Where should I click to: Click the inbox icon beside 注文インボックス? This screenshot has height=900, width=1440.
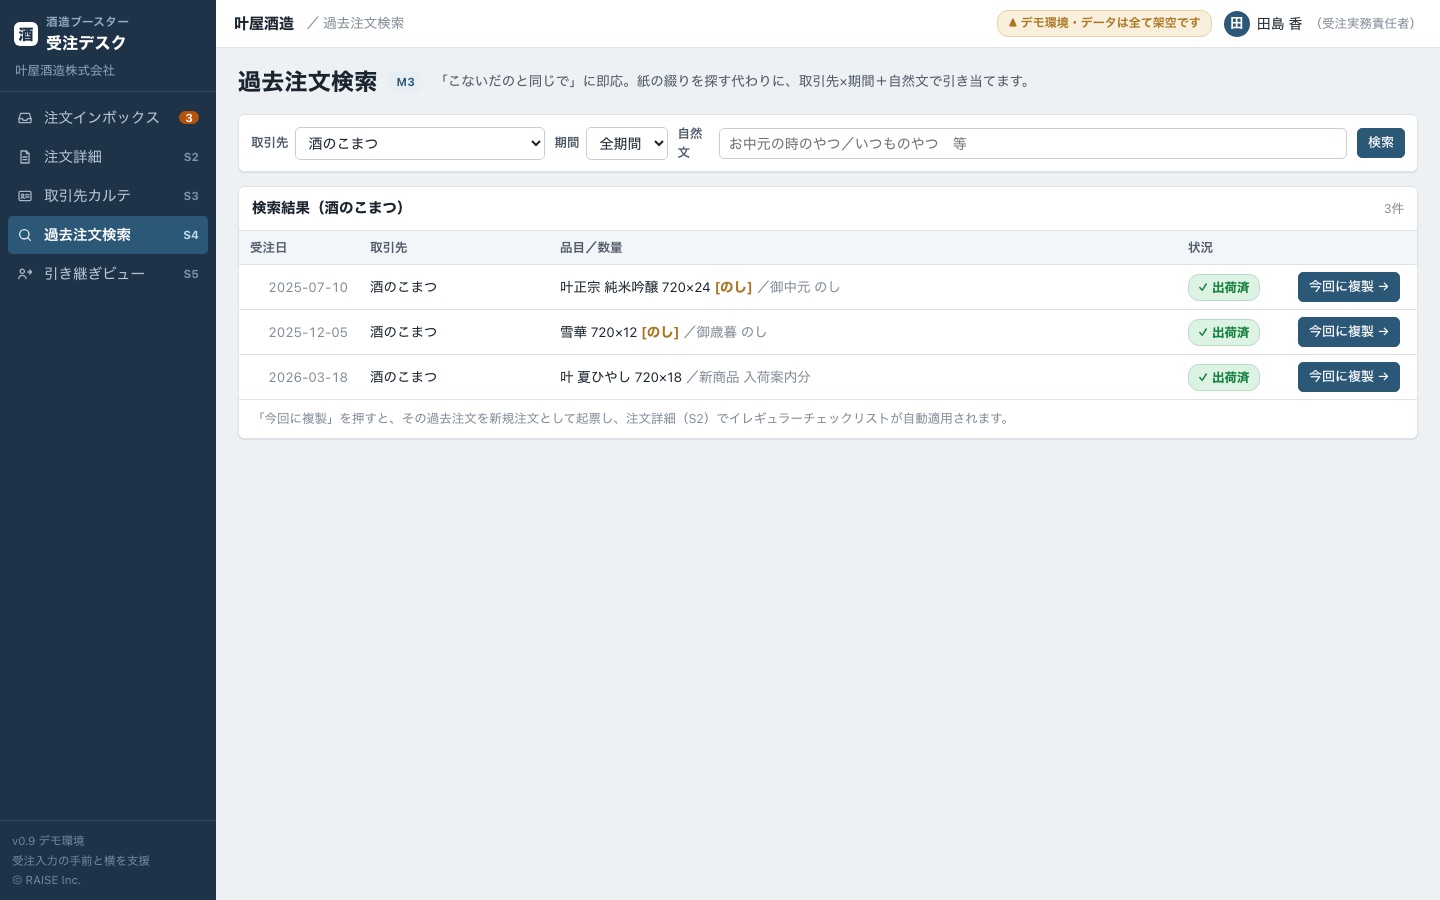(25, 118)
